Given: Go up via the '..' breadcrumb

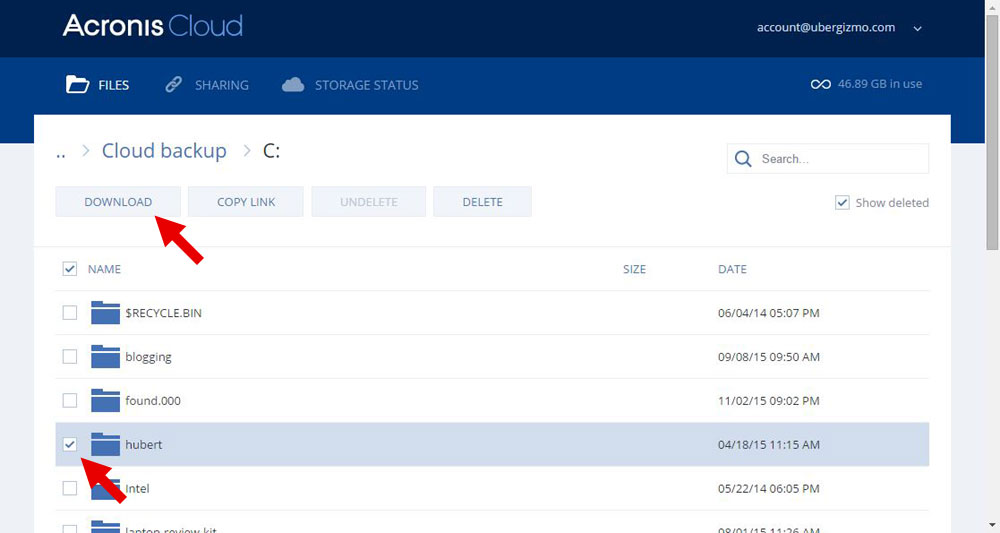Looking at the screenshot, I should pyautogui.click(x=61, y=153).
